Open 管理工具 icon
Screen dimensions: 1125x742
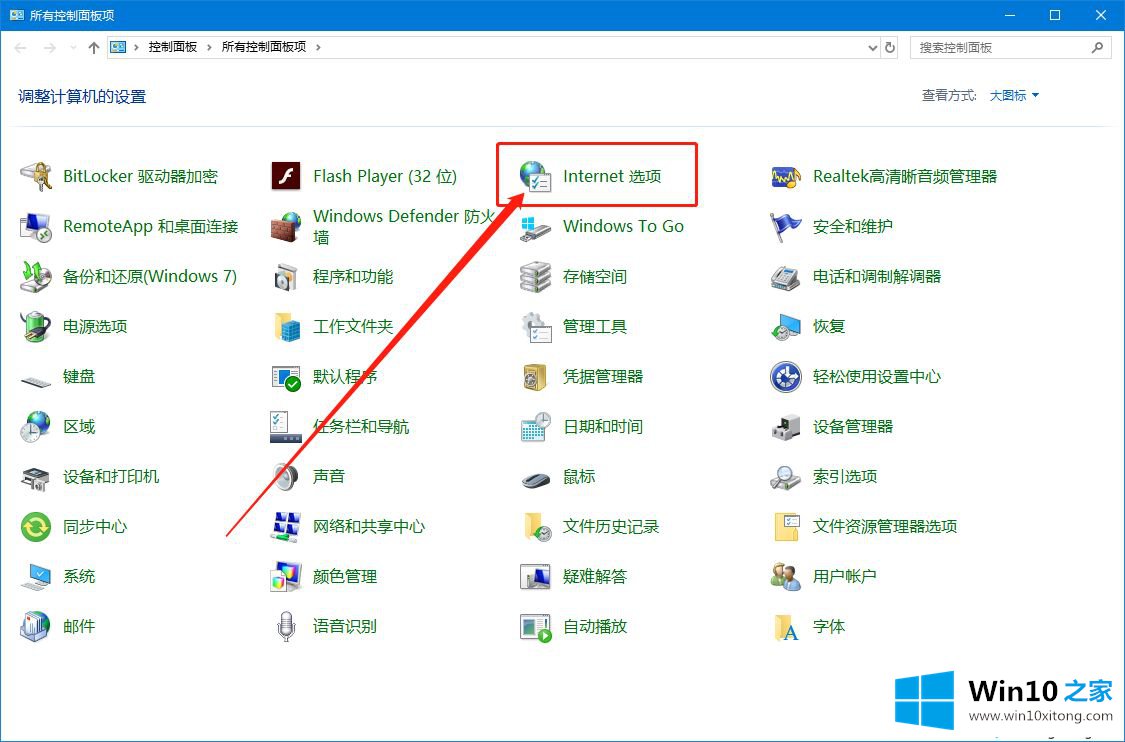(536, 327)
